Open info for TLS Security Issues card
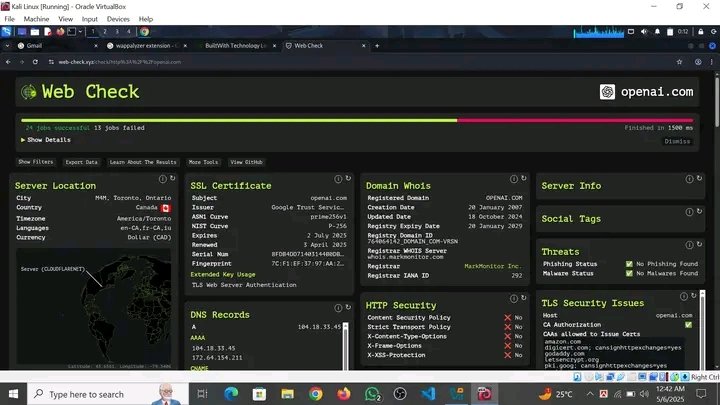Image resolution: width=720 pixels, height=405 pixels. coord(684,296)
